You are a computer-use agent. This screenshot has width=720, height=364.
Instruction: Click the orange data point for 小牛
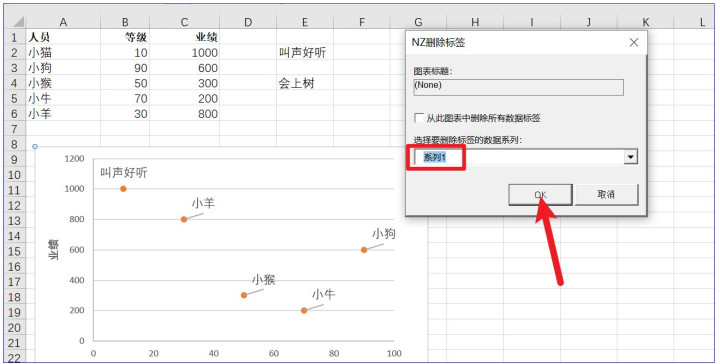[x=304, y=310]
